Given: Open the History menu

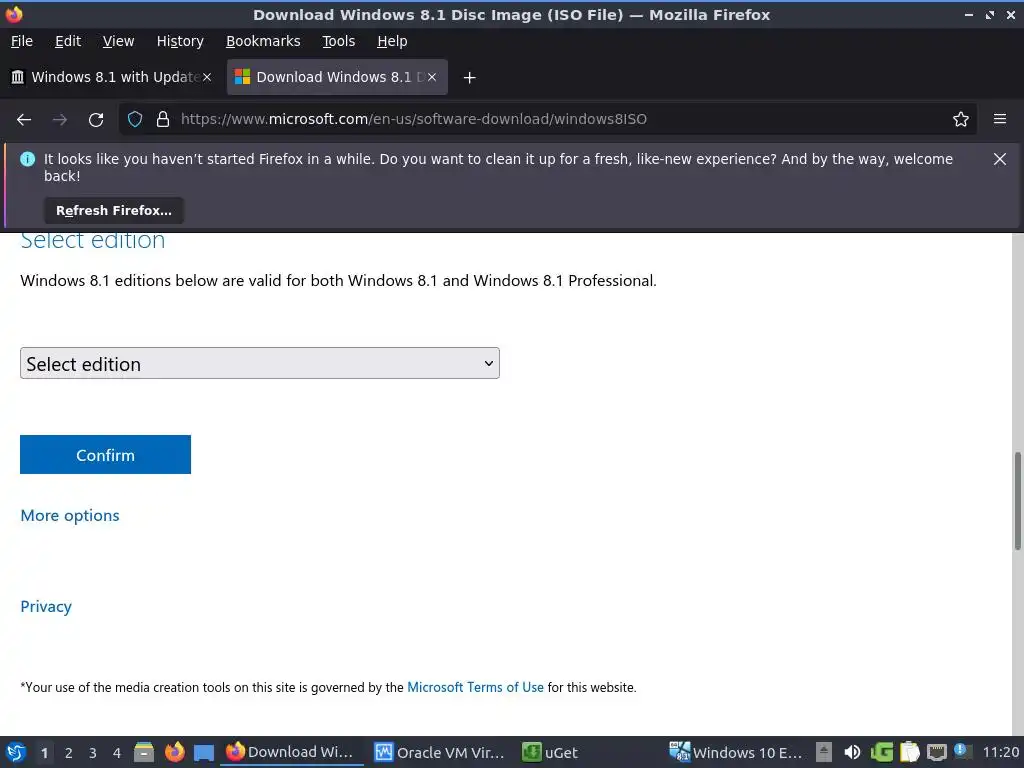Looking at the screenshot, I should tap(180, 41).
